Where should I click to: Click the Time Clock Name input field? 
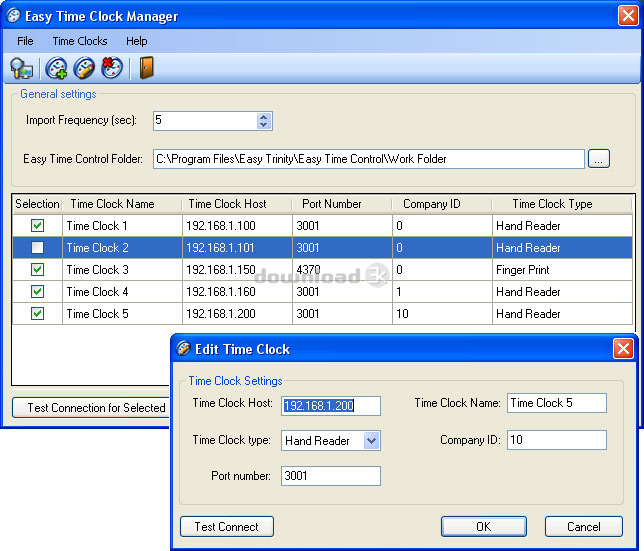pyautogui.click(x=557, y=403)
